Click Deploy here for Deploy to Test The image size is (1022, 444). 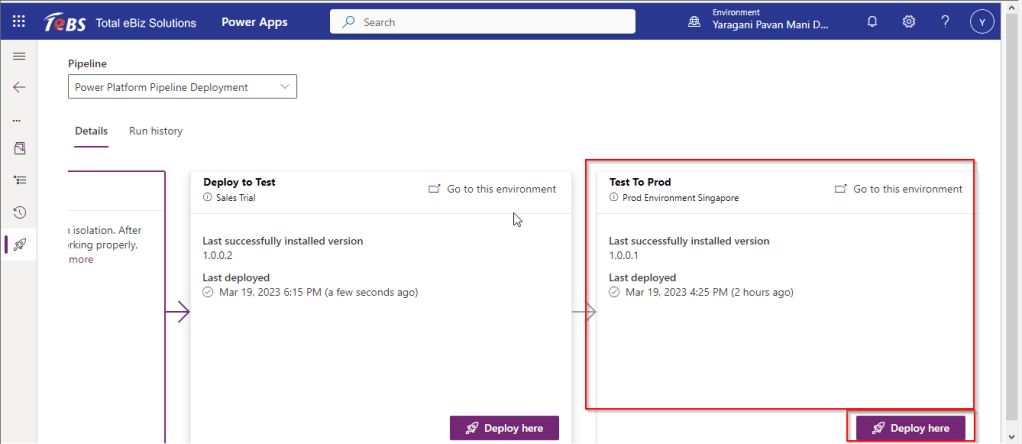tap(504, 428)
